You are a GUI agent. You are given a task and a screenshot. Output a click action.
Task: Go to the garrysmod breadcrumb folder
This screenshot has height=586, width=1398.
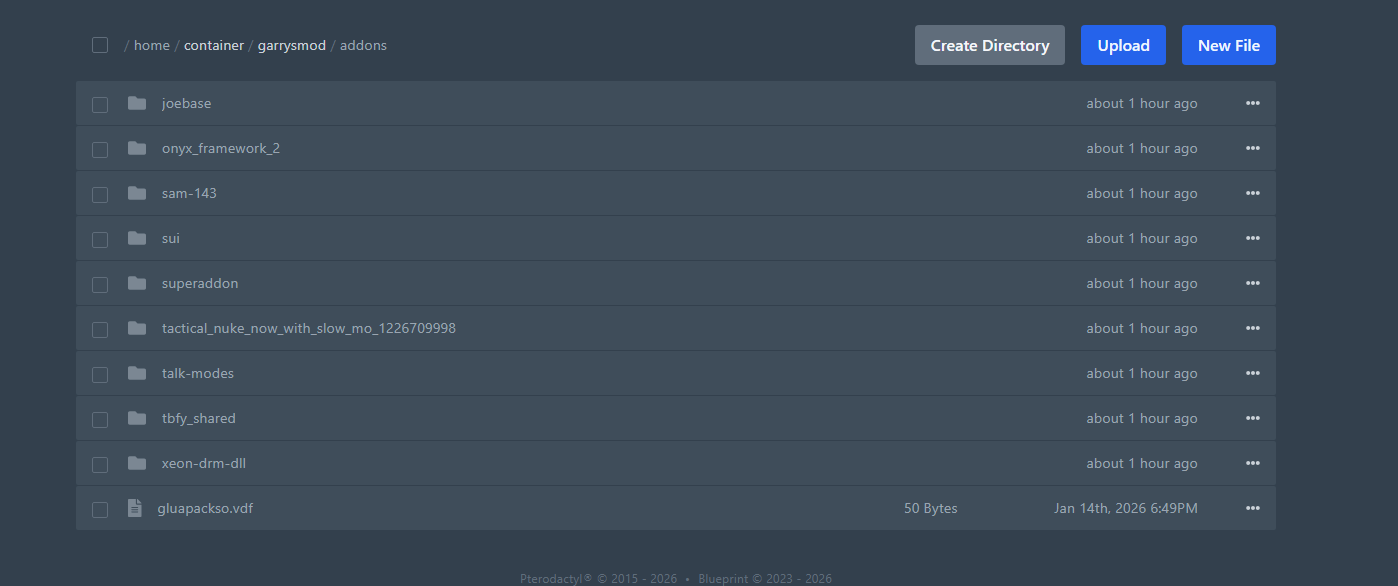coord(292,45)
